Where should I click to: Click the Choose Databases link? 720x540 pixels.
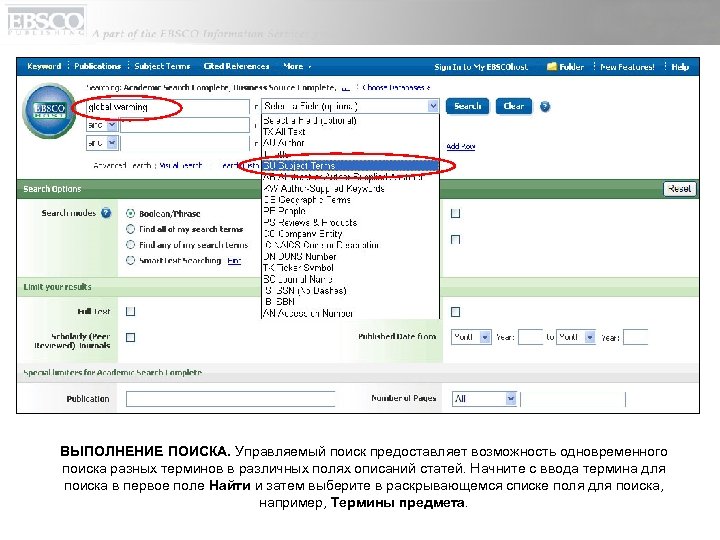(396, 87)
